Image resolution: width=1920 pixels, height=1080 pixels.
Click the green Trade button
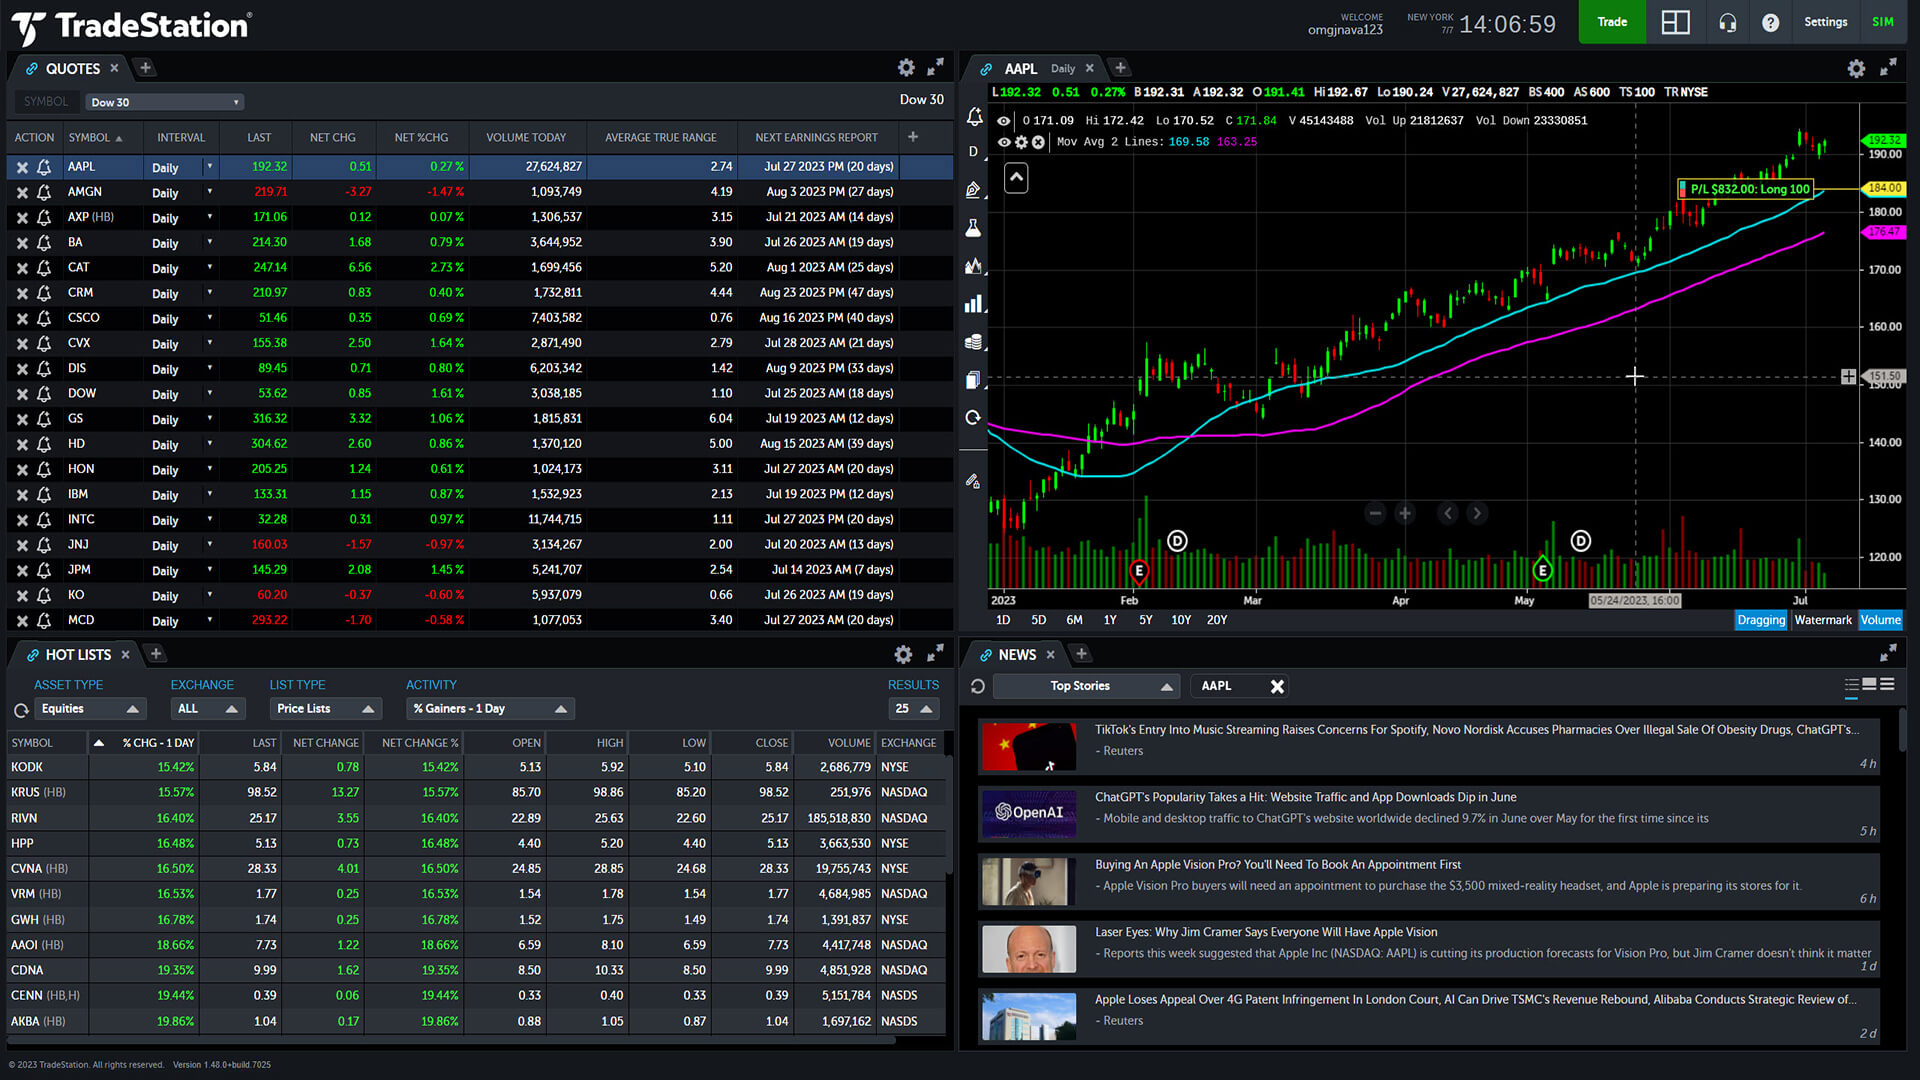coord(1611,21)
